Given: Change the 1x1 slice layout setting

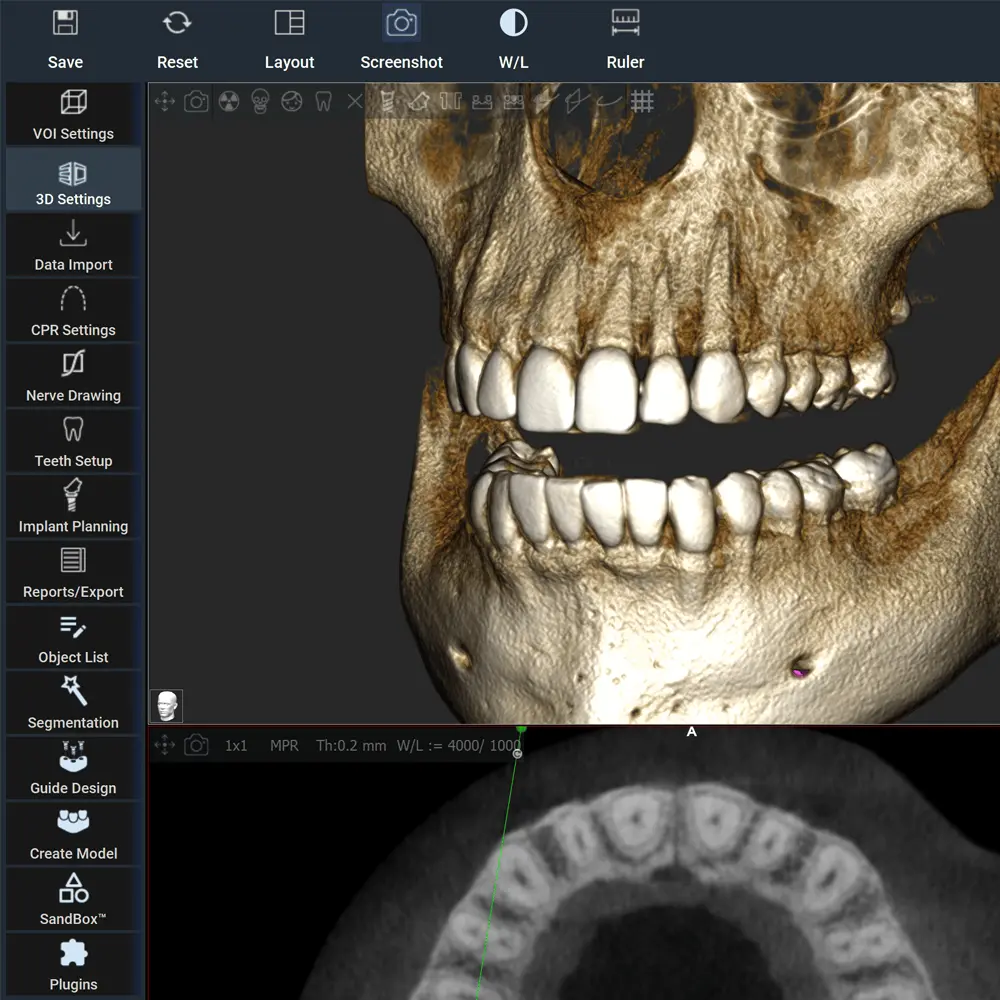Looking at the screenshot, I should pyautogui.click(x=236, y=746).
